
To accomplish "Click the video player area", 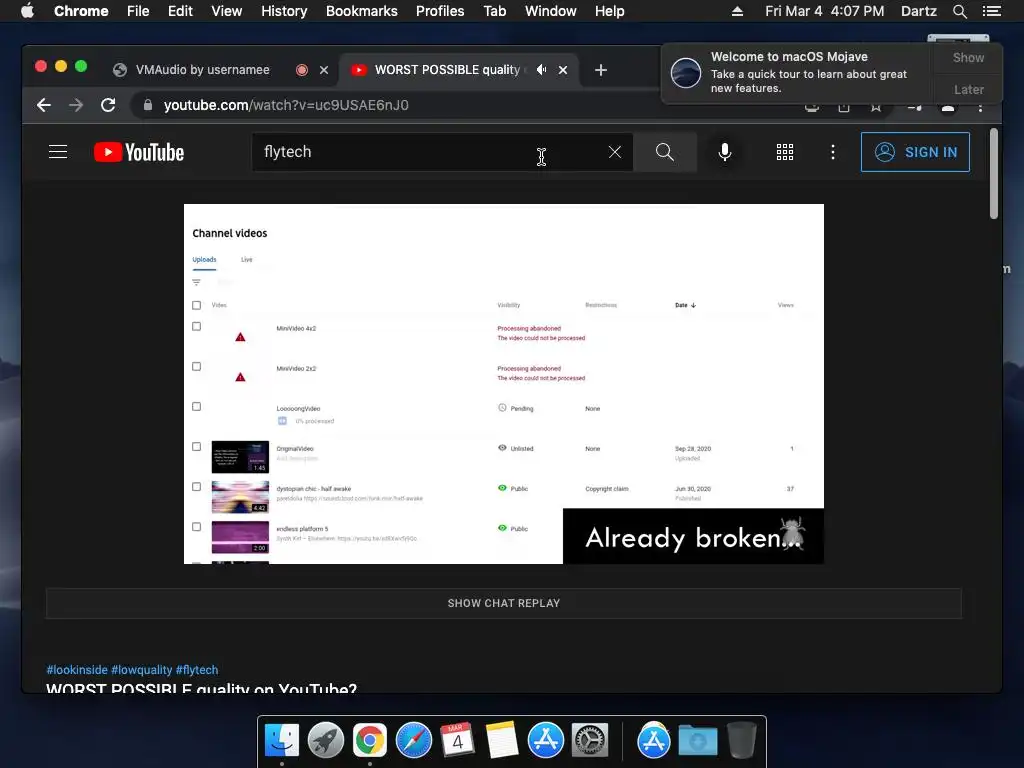I will [x=504, y=384].
